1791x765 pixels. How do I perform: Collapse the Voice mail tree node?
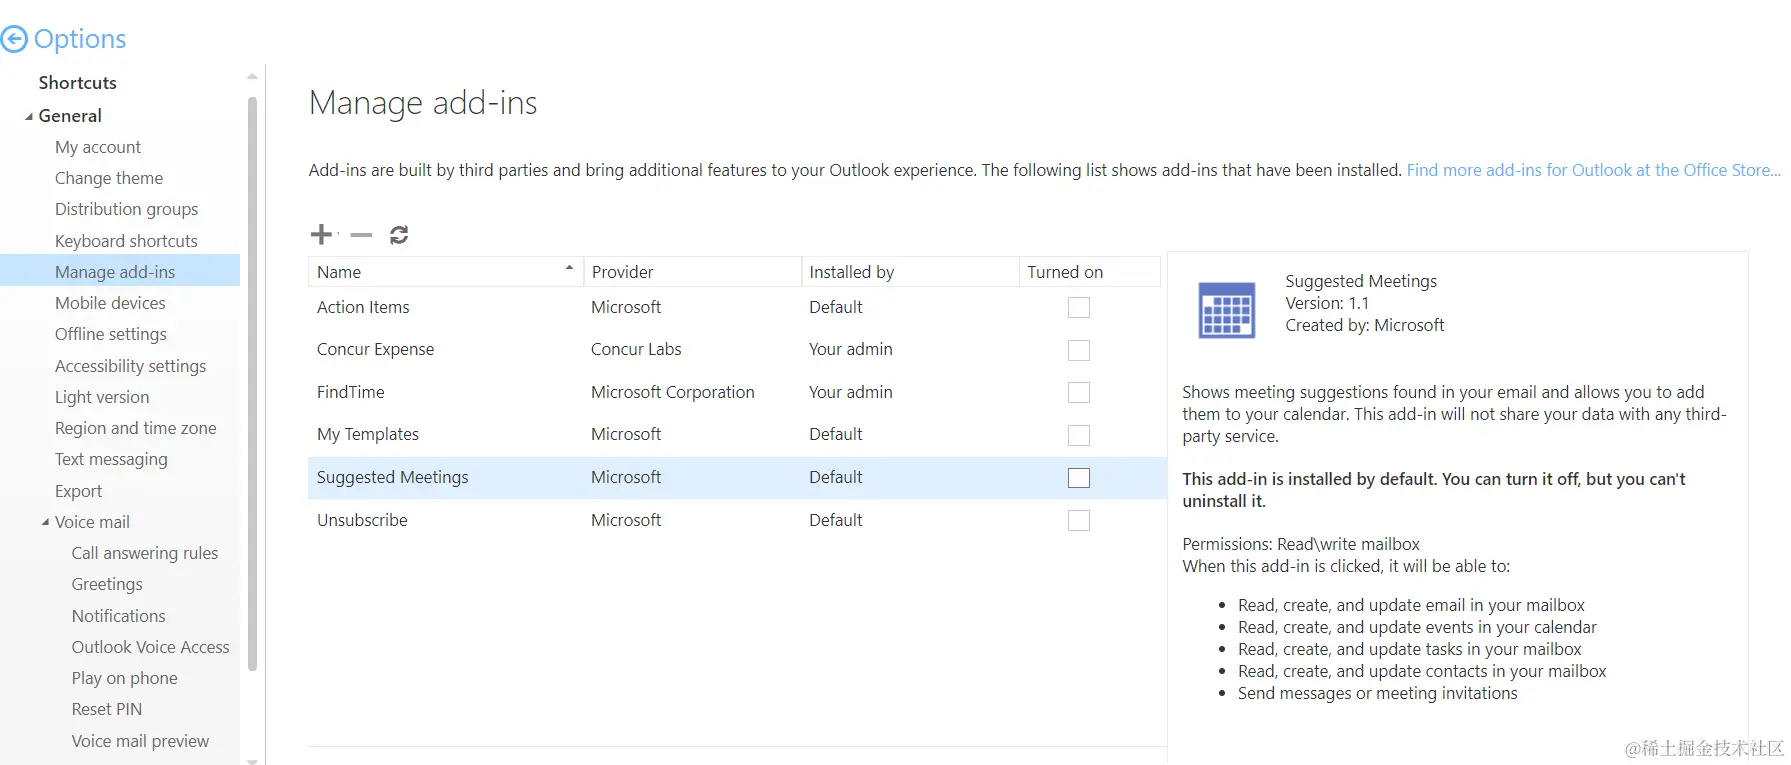click(45, 522)
